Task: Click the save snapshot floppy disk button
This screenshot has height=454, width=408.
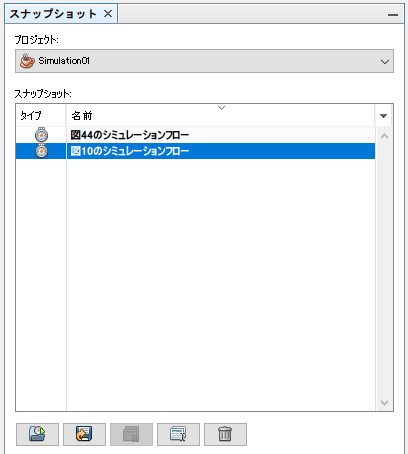Action: click(x=84, y=434)
